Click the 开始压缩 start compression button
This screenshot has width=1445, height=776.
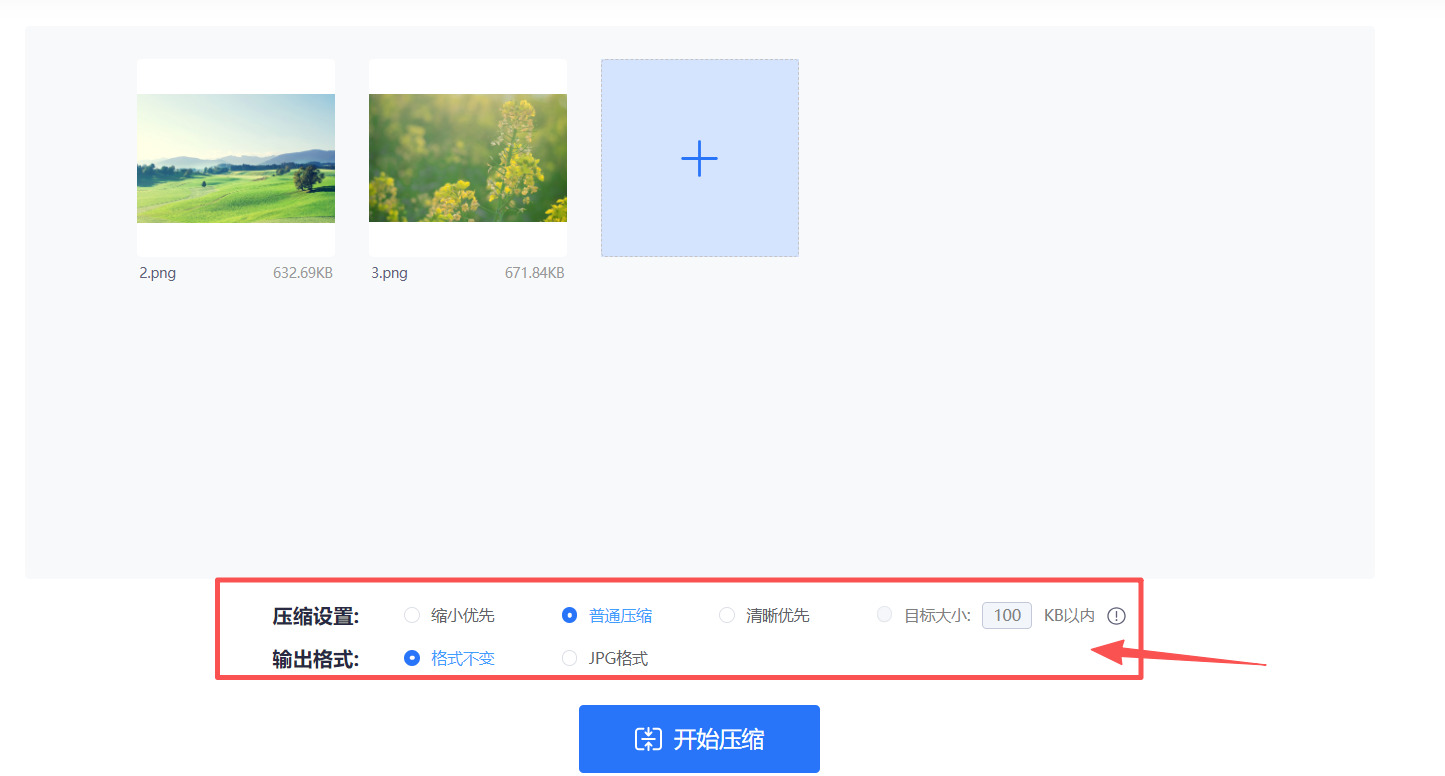[x=699, y=738]
